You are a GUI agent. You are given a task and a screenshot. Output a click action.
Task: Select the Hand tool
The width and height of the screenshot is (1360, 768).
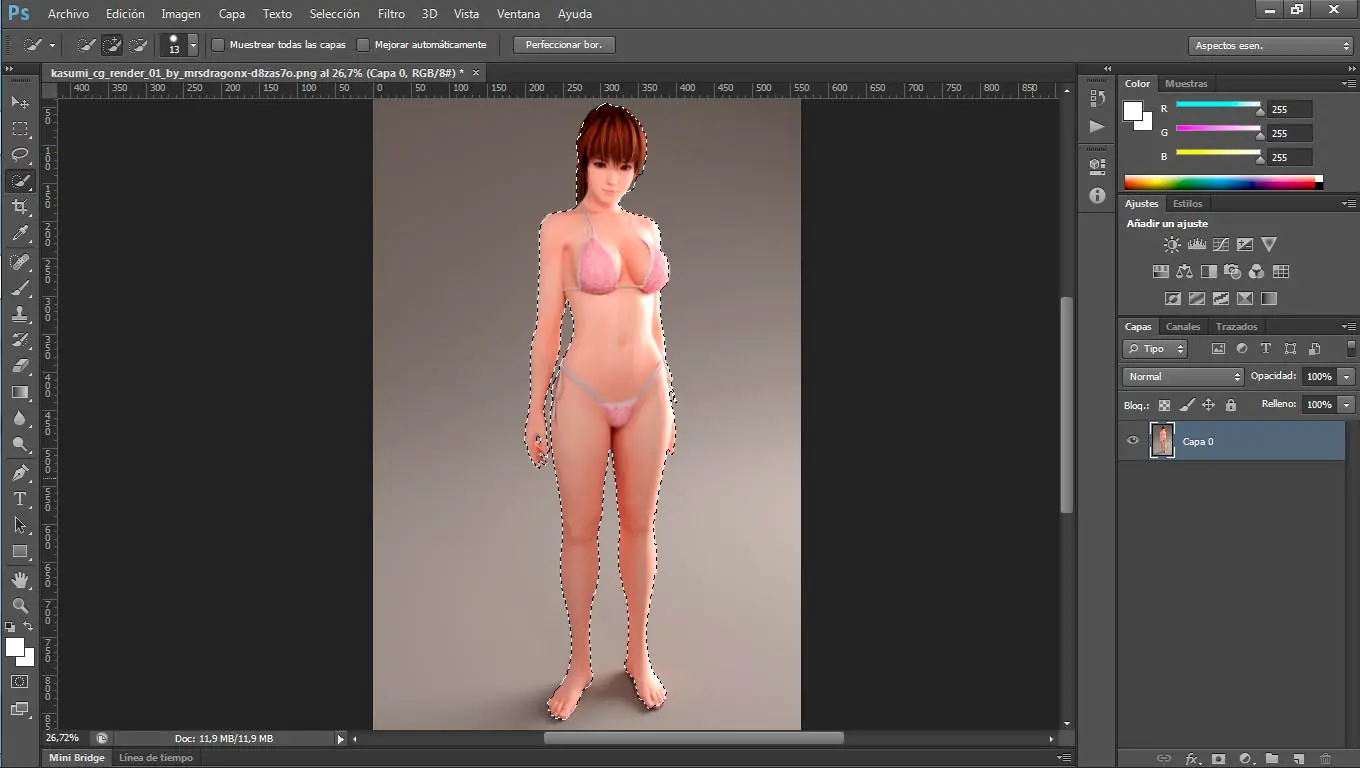[20, 580]
